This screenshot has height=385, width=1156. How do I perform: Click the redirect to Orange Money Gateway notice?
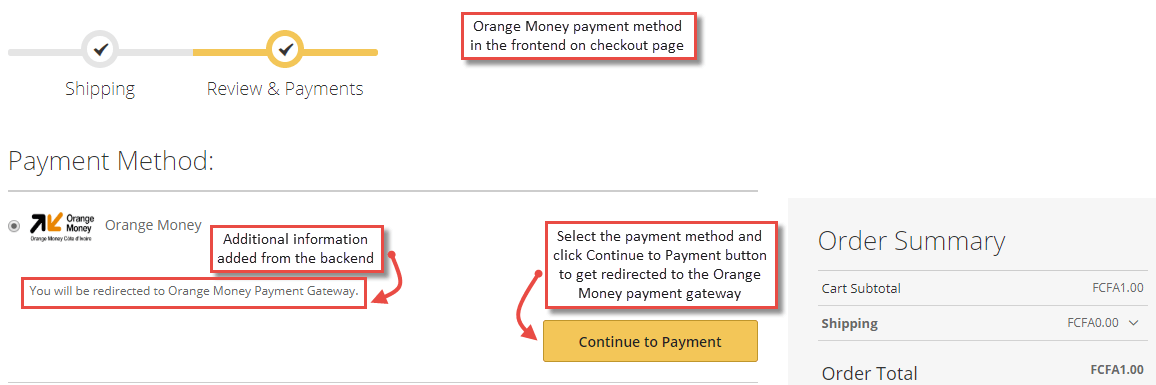(x=194, y=291)
